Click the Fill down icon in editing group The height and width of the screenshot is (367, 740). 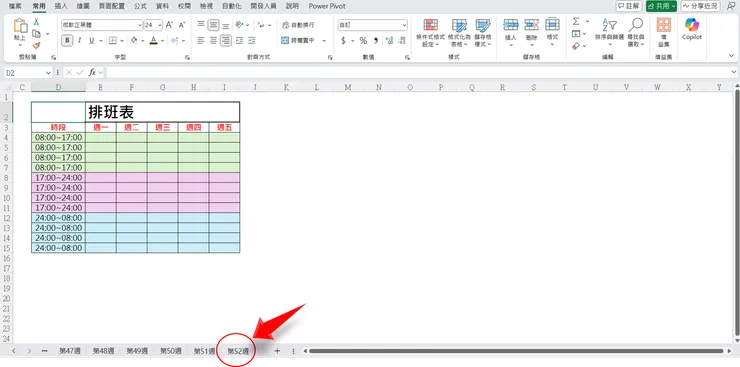click(576, 34)
